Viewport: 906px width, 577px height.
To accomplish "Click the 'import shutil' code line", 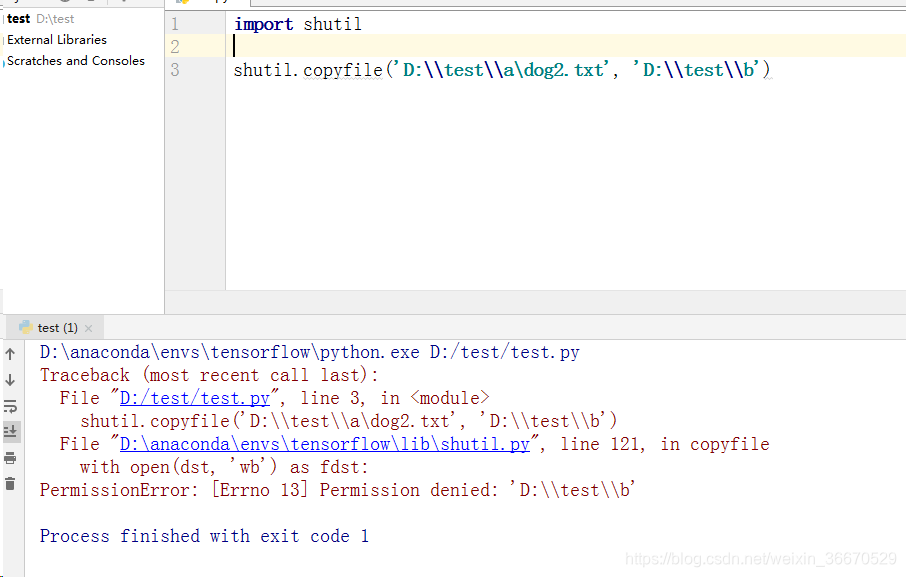I will pos(298,24).
